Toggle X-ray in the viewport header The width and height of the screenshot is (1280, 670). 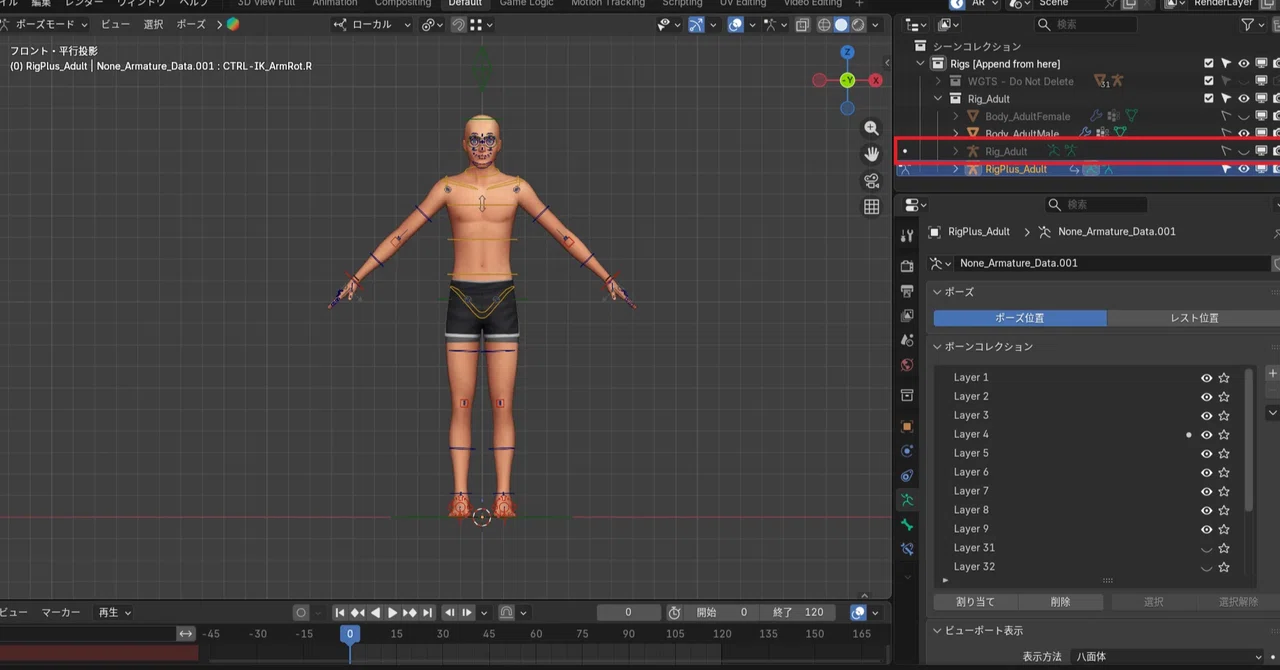point(802,25)
